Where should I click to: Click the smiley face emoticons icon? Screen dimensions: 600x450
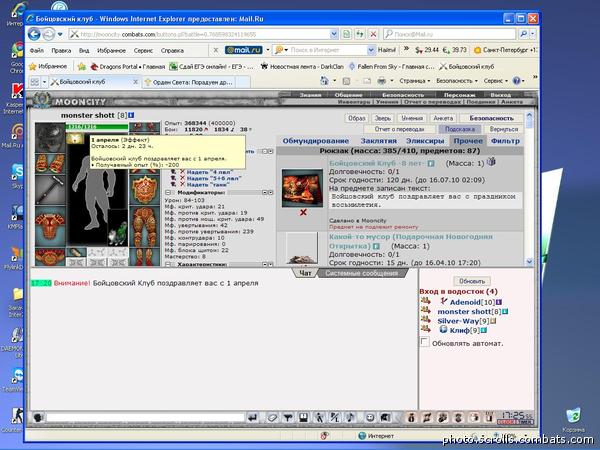(x=370, y=417)
